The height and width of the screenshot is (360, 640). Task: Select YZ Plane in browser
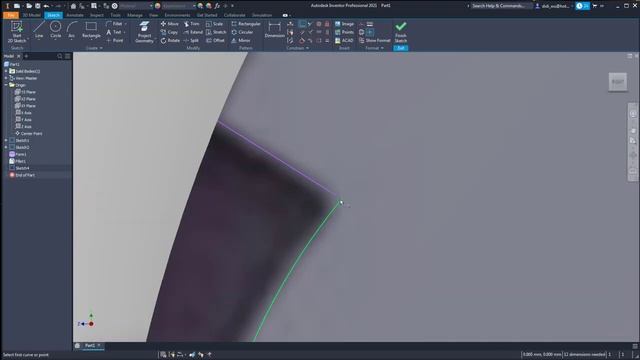coord(25,92)
